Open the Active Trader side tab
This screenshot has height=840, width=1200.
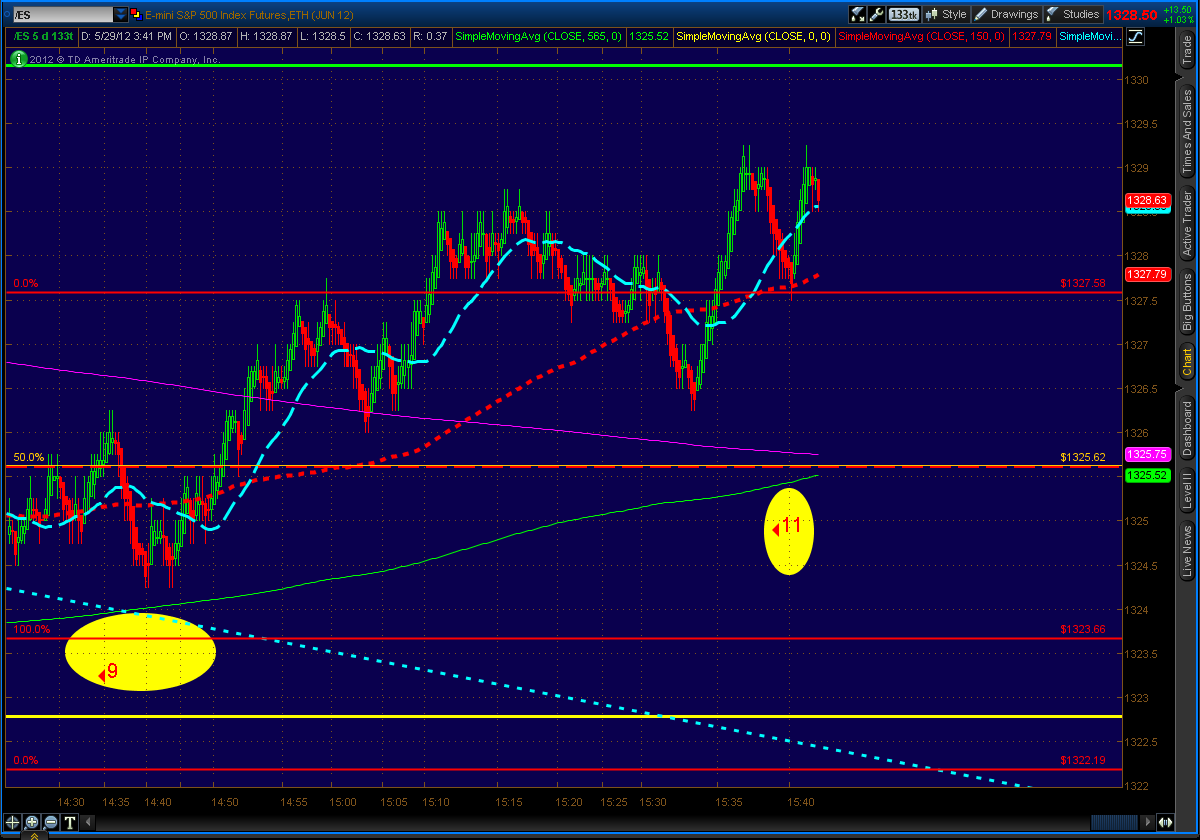pyautogui.click(x=1188, y=222)
